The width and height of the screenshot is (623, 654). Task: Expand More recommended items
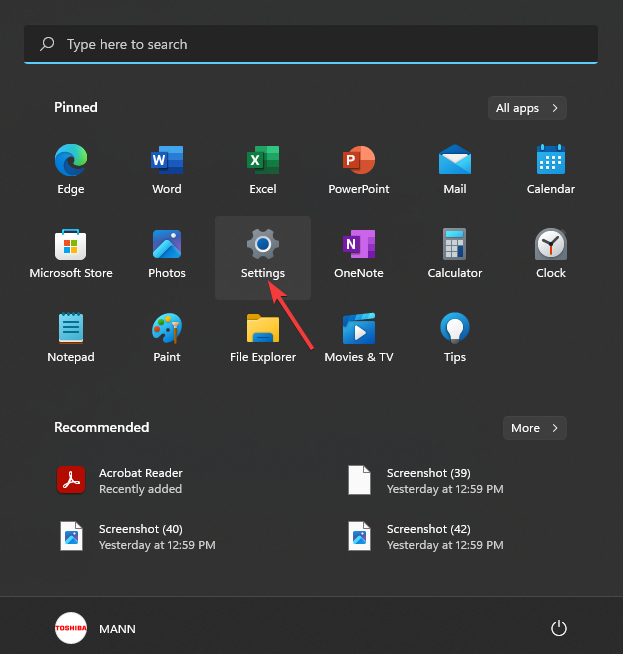[x=535, y=428]
